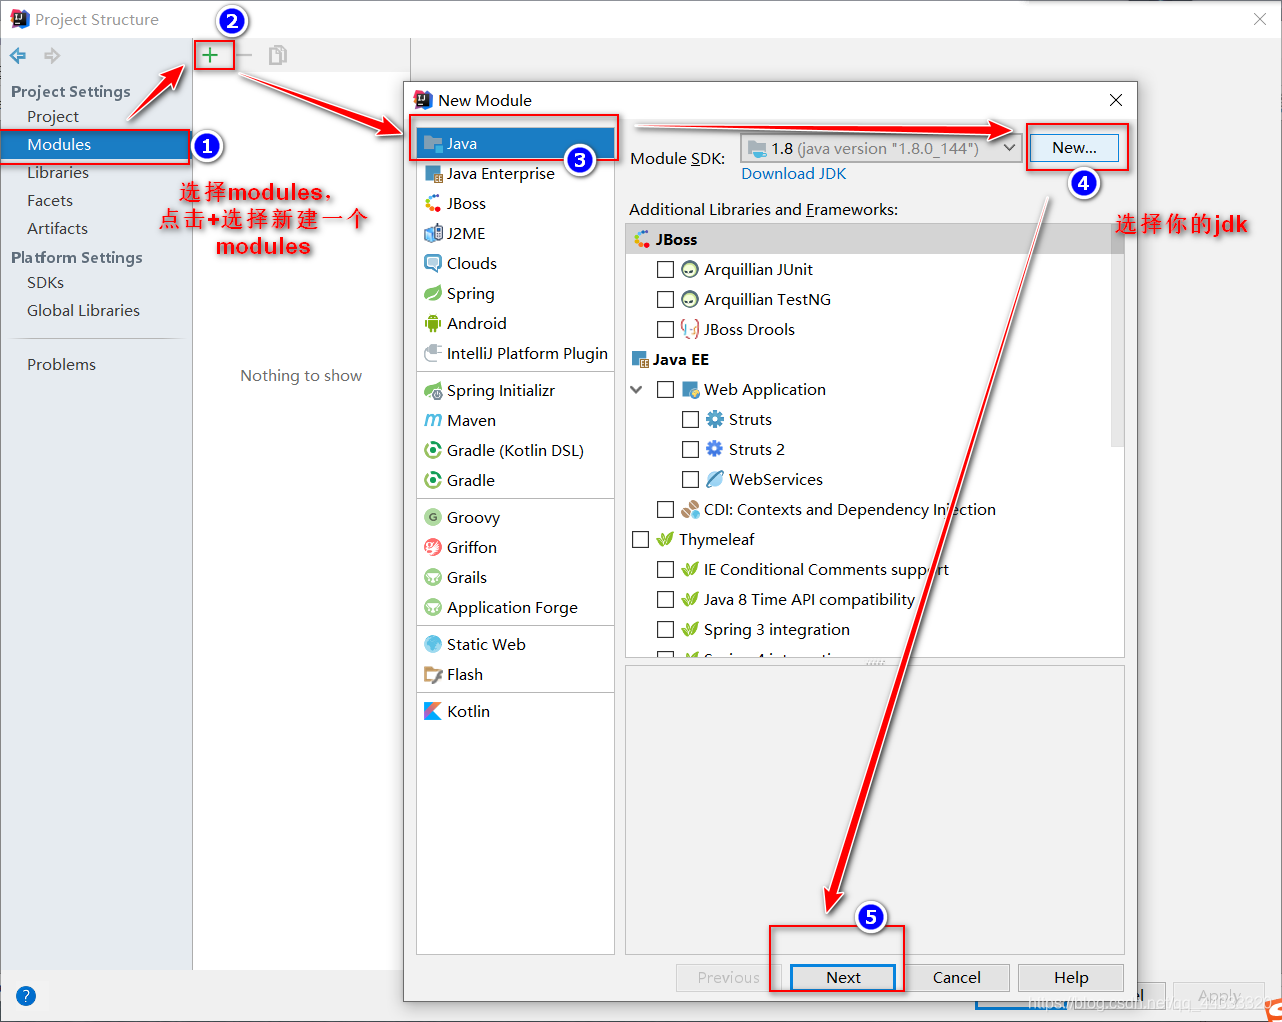Select the Griffon icon
Viewport: 1282px width, 1022px height.
(433, 548)
